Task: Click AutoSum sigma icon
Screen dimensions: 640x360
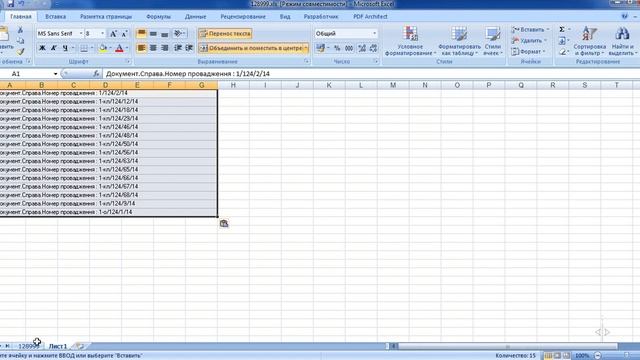Action: click(562, 29)
